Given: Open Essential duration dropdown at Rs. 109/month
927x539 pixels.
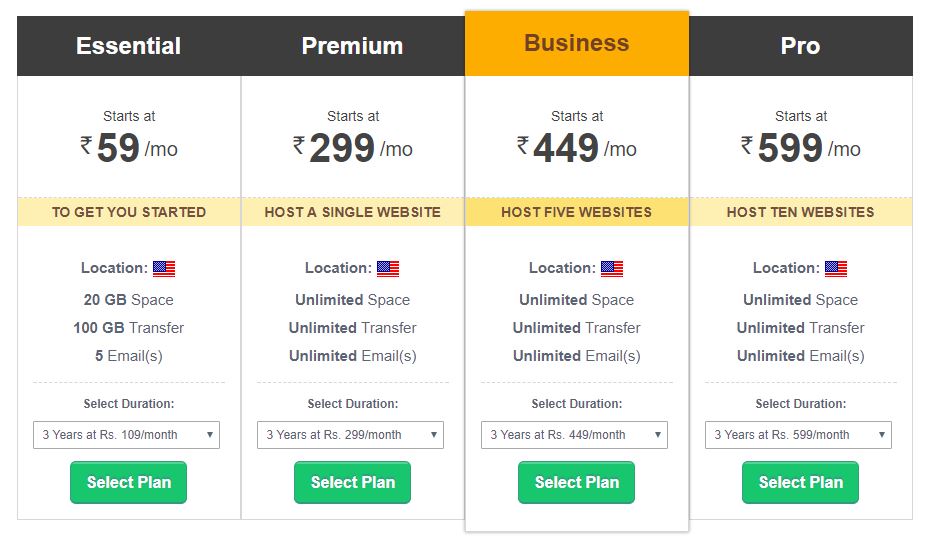Looking at the screenshot, I should point(127,435).
